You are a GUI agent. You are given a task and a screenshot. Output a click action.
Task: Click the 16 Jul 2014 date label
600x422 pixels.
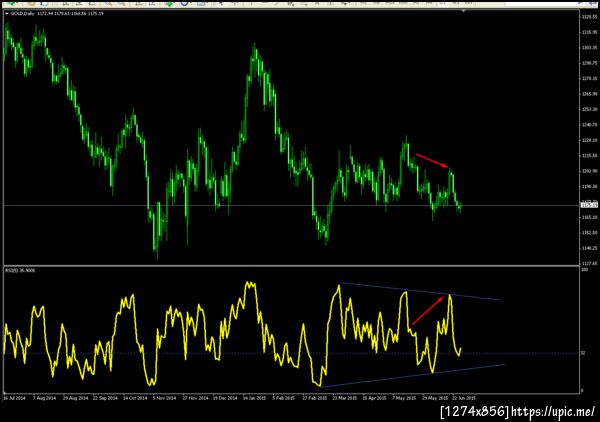pos(14,398)
